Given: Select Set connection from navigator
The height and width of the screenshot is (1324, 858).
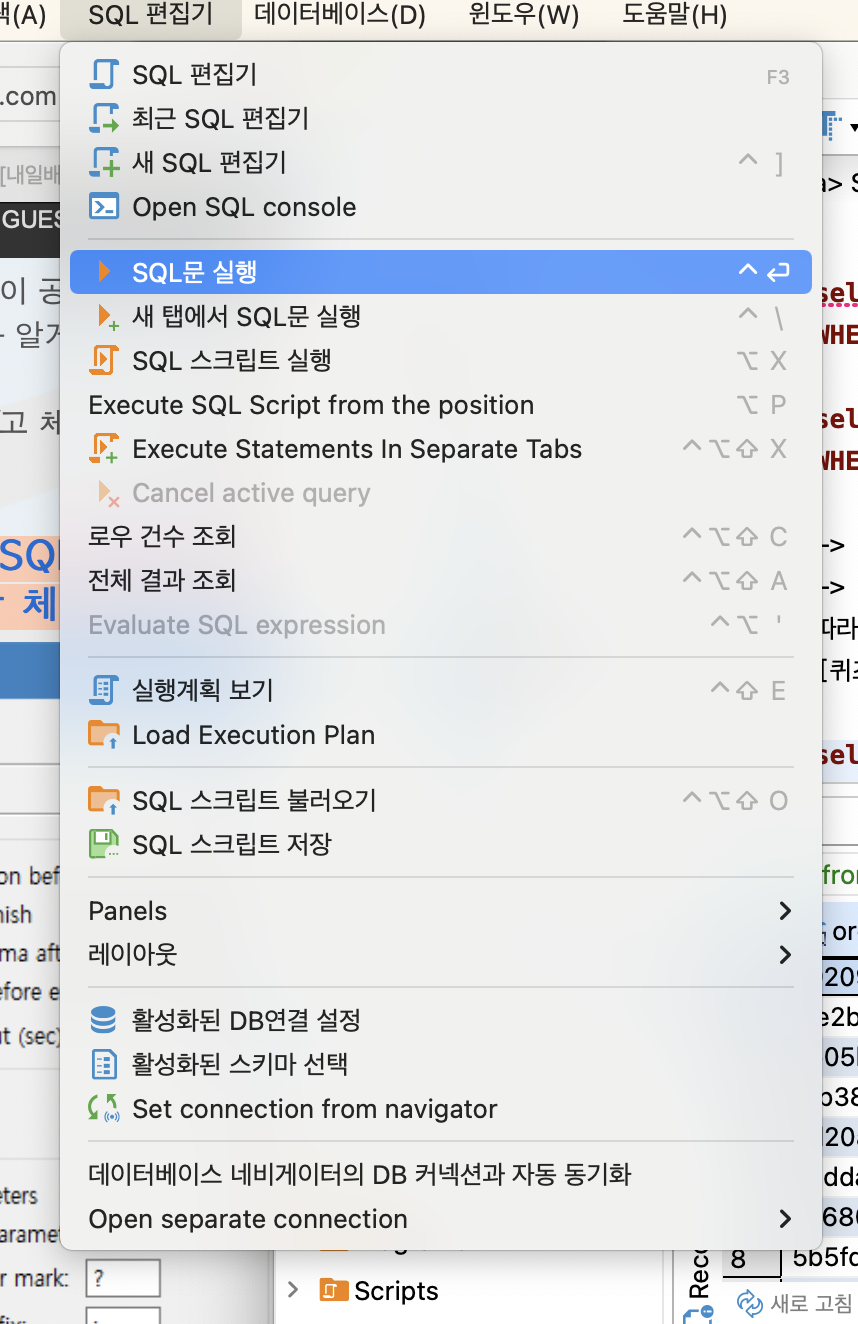Looking at the screenshot, I should (440, 1109).
